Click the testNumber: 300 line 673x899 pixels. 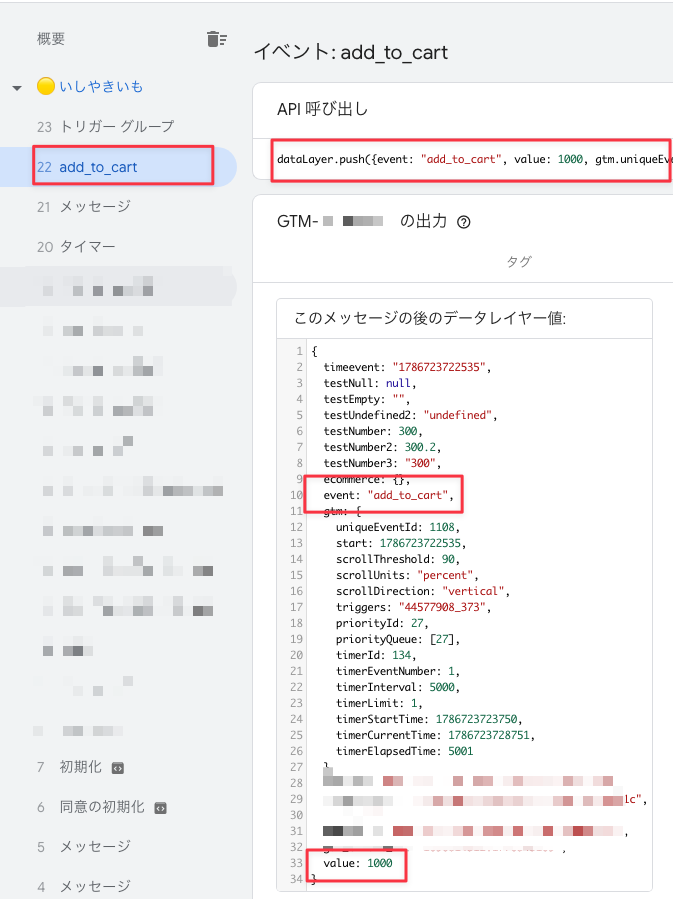click(373, 431)
